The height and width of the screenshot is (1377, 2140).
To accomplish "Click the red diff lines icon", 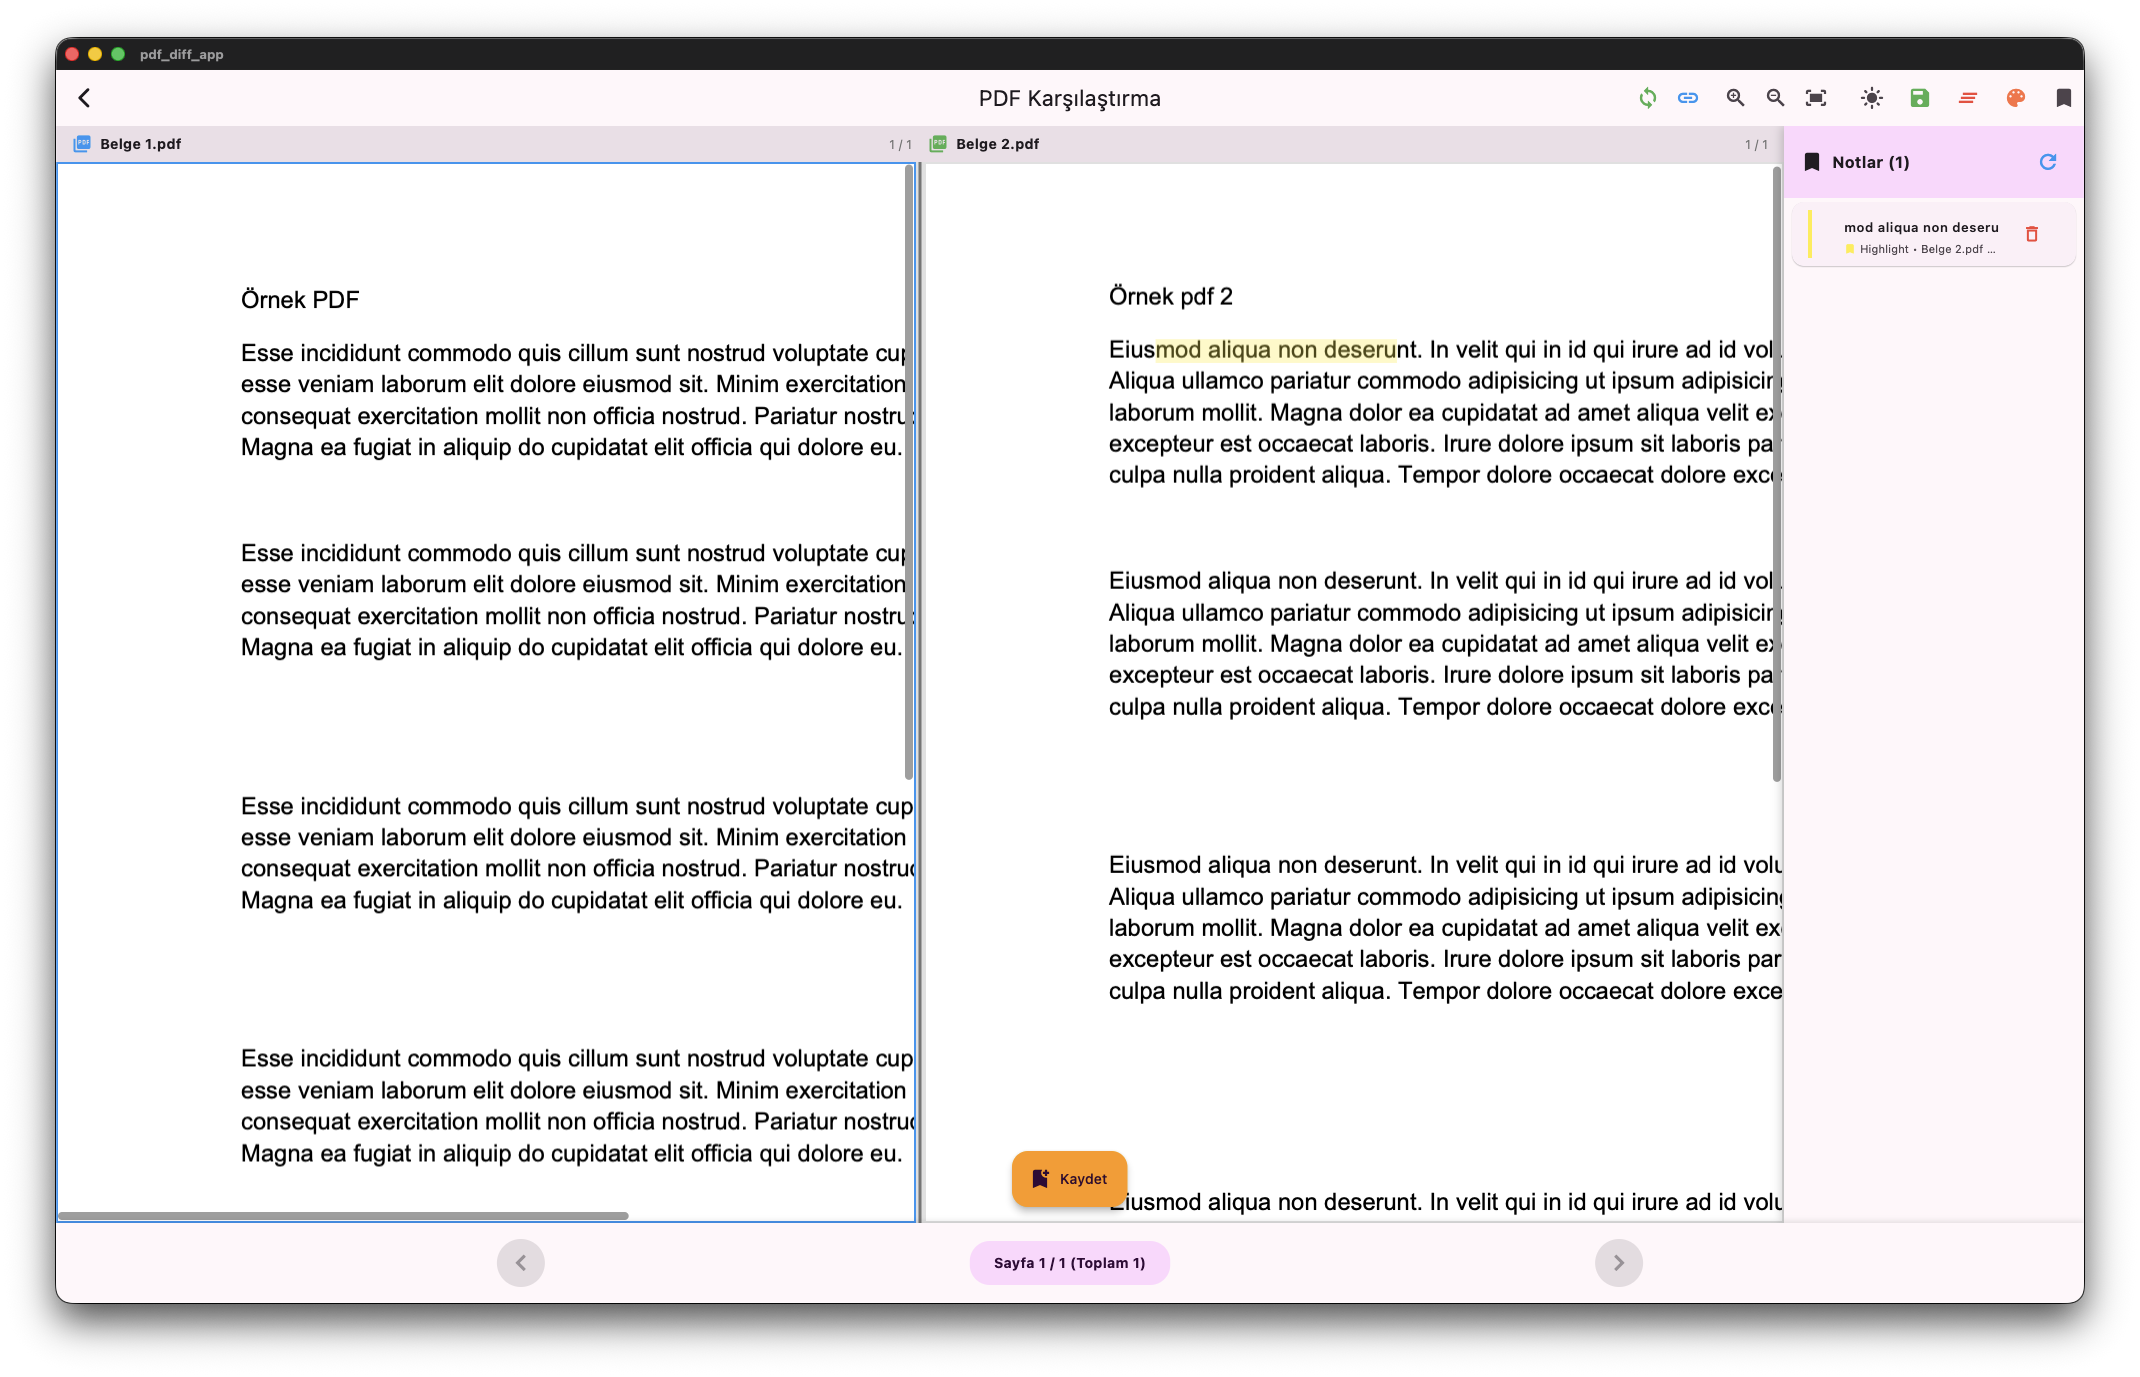I will (x=1967, y=98).
